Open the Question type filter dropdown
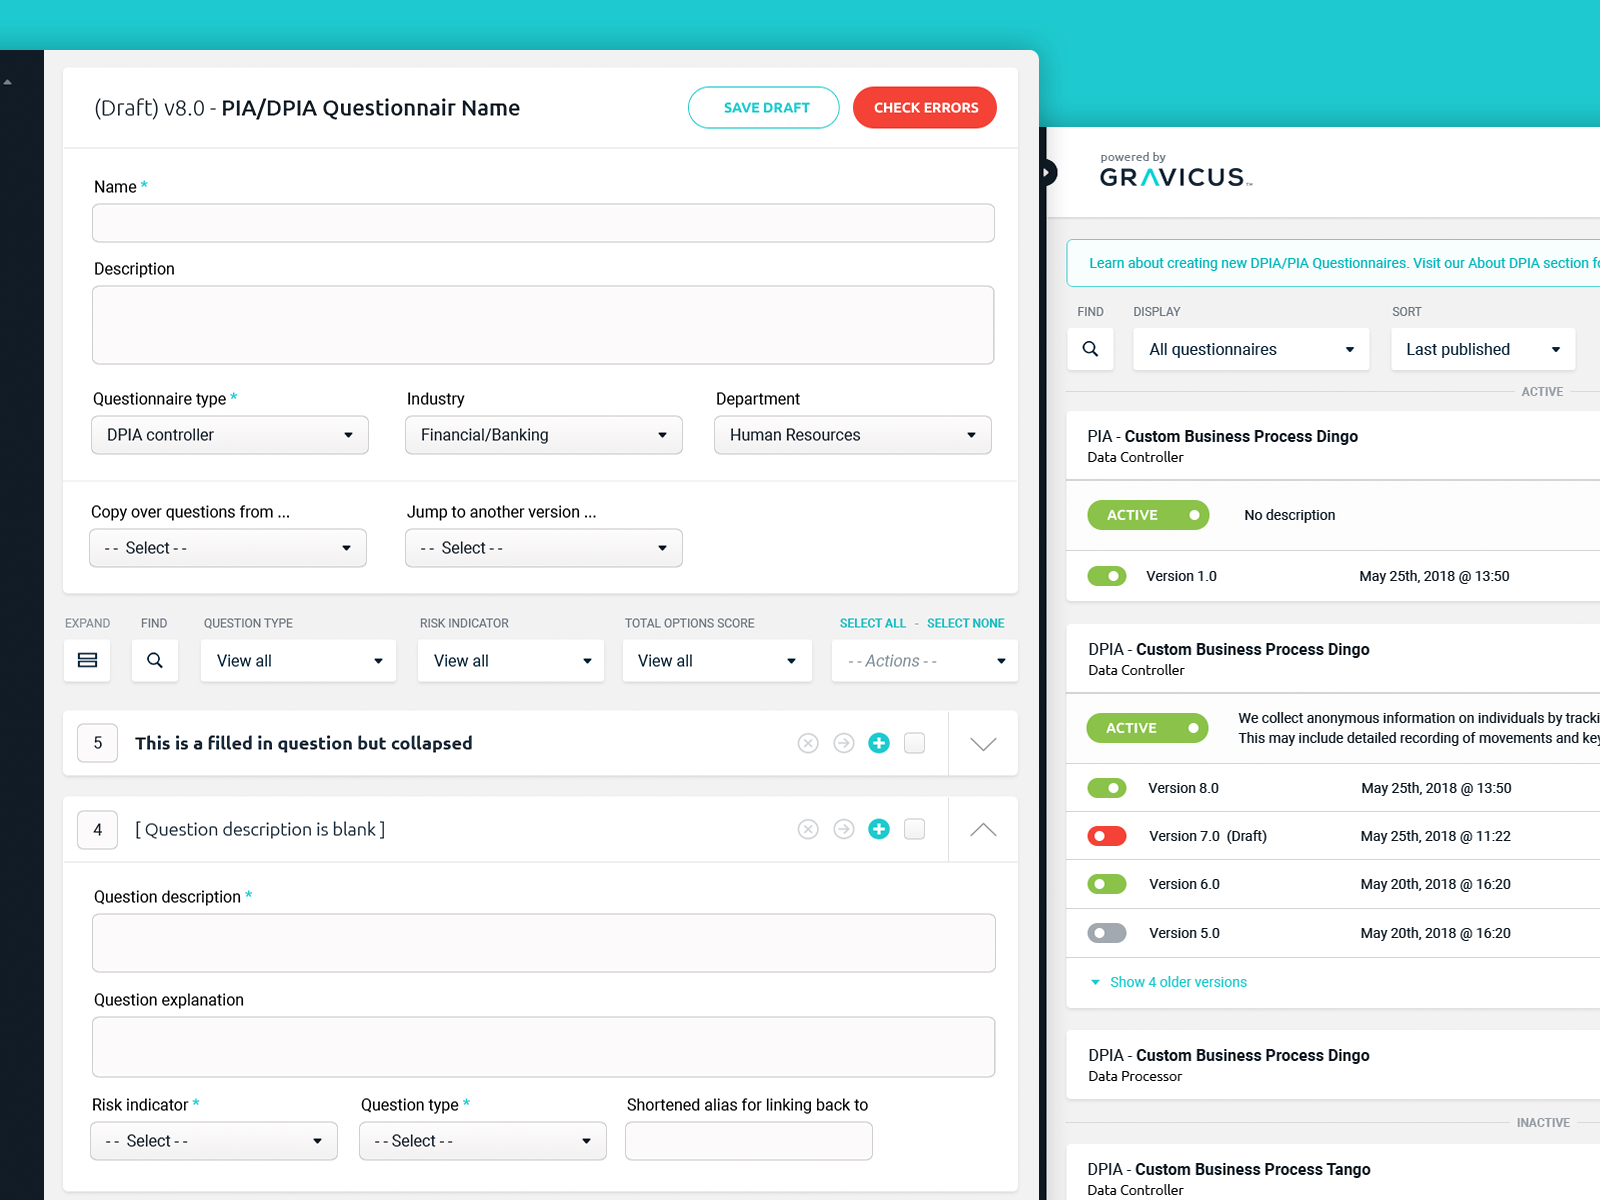This screenshot has width=1600, height=1200. [298, 661]
